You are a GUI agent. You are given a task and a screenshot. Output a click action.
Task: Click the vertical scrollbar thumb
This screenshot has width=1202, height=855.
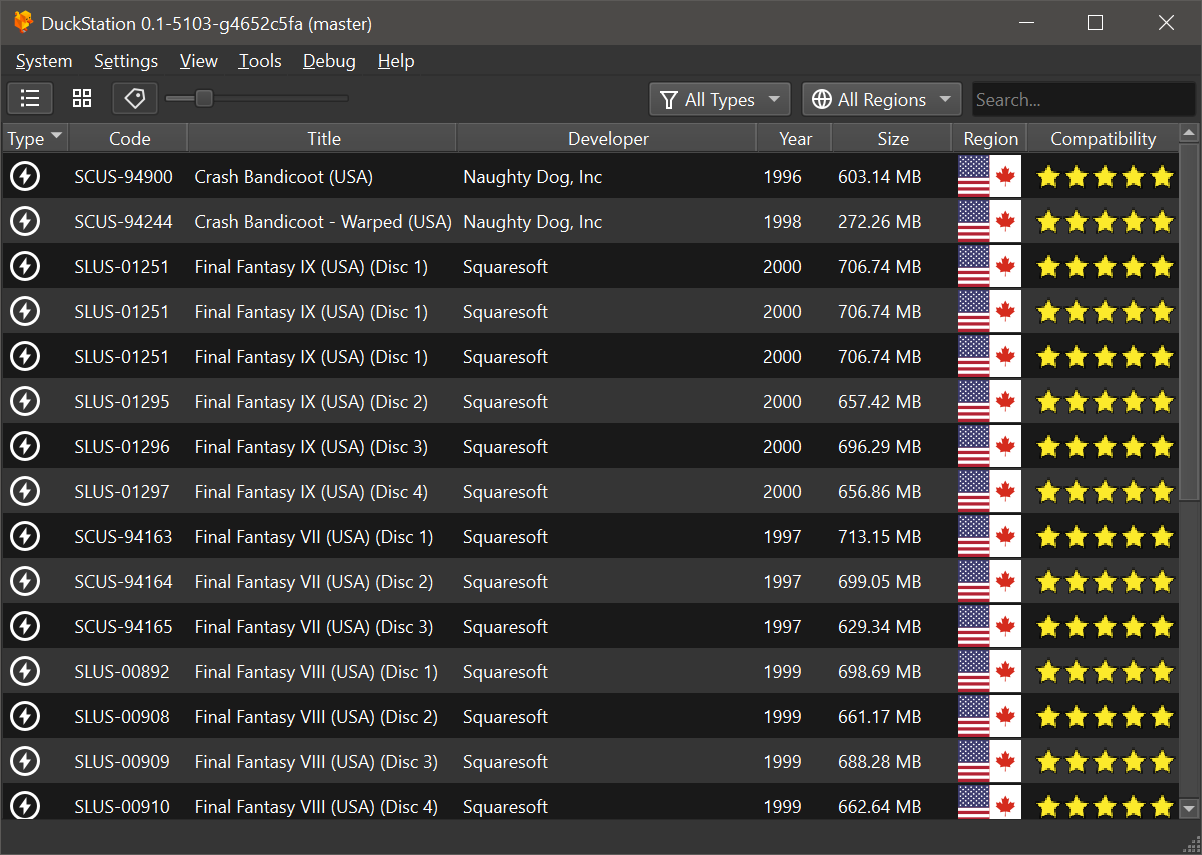pos(1189,323)
